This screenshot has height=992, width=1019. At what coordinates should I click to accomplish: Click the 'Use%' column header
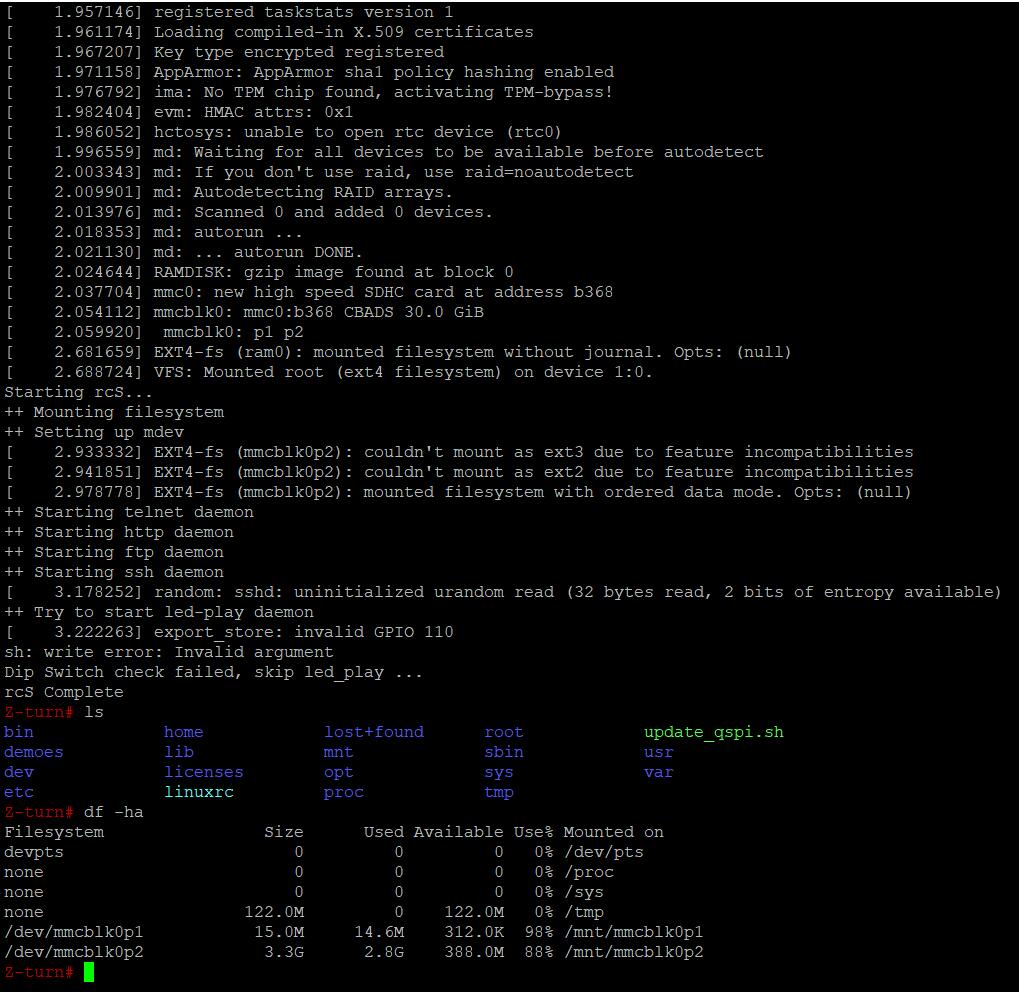click(533, 832)
